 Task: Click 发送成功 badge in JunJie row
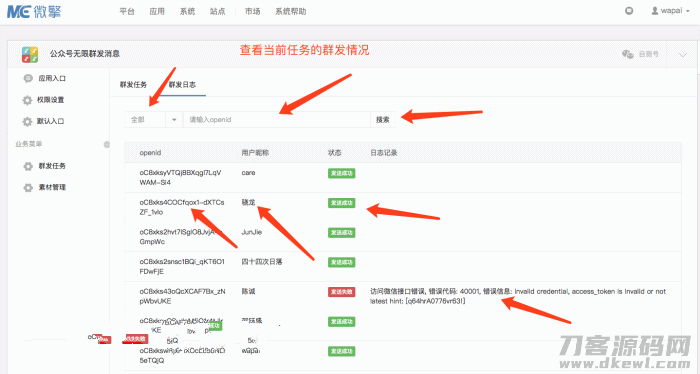[x=342, y=233]
